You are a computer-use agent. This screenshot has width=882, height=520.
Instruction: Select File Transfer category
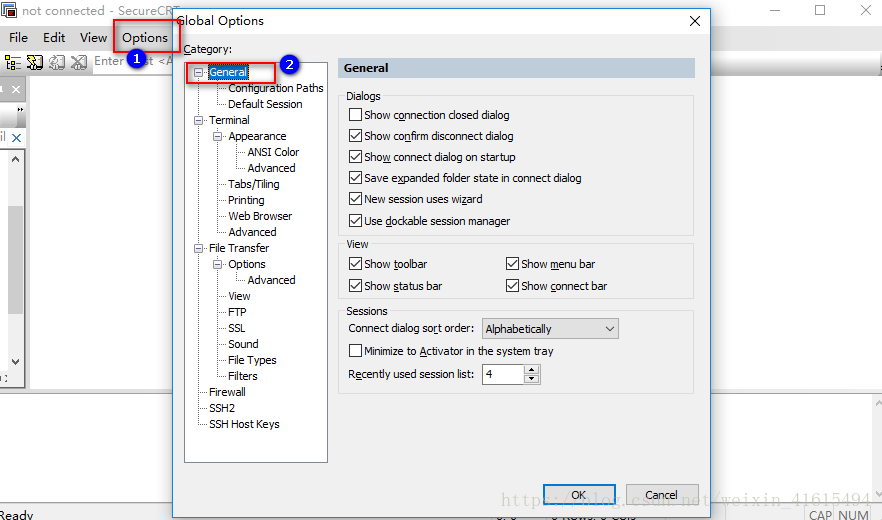(x=239, y=248)
